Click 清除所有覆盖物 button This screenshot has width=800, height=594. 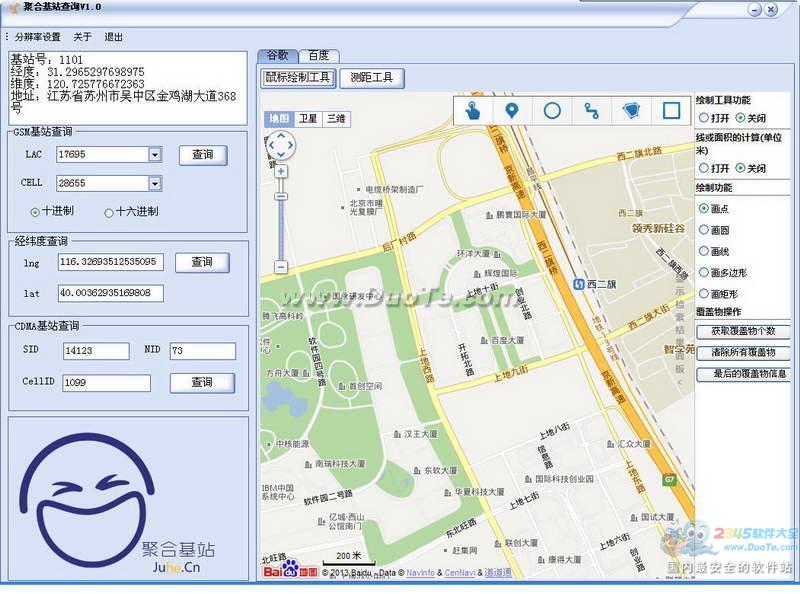click(743, 353)
